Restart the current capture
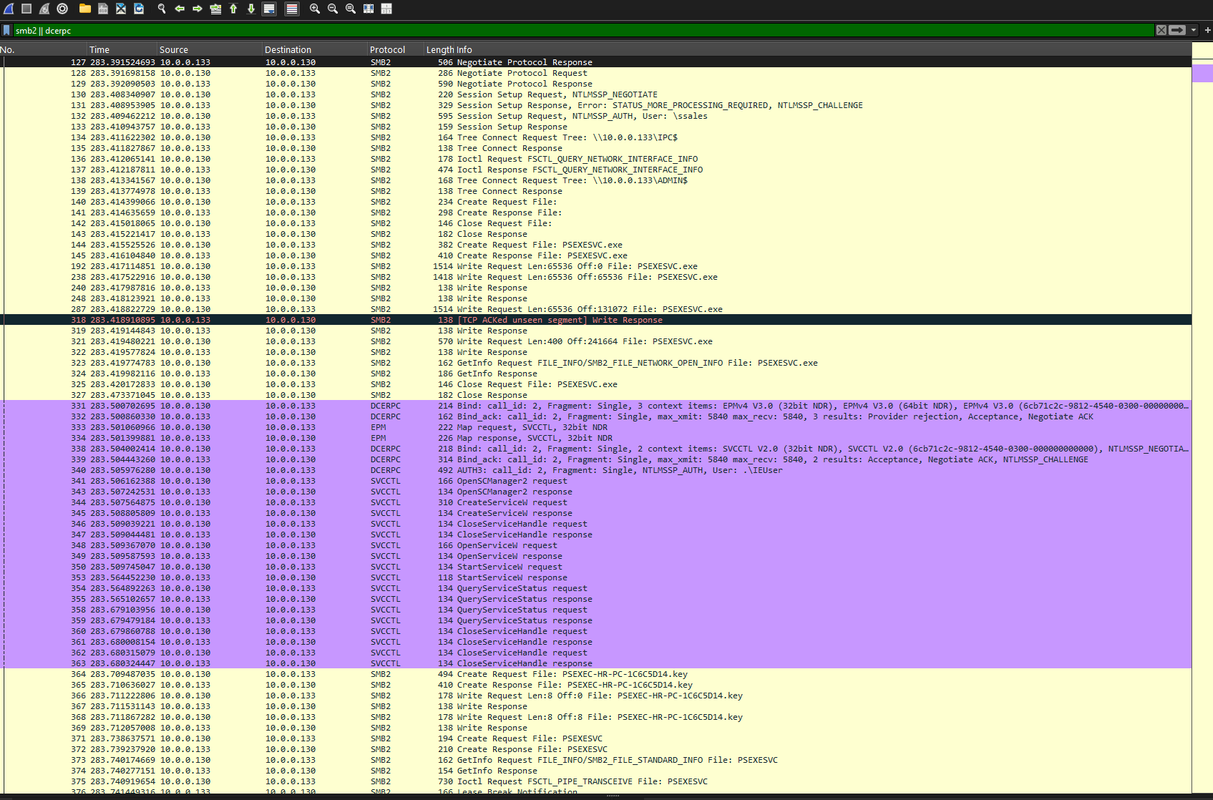The height and width of the screenshot is (800, 1213). tap(44, 8)
